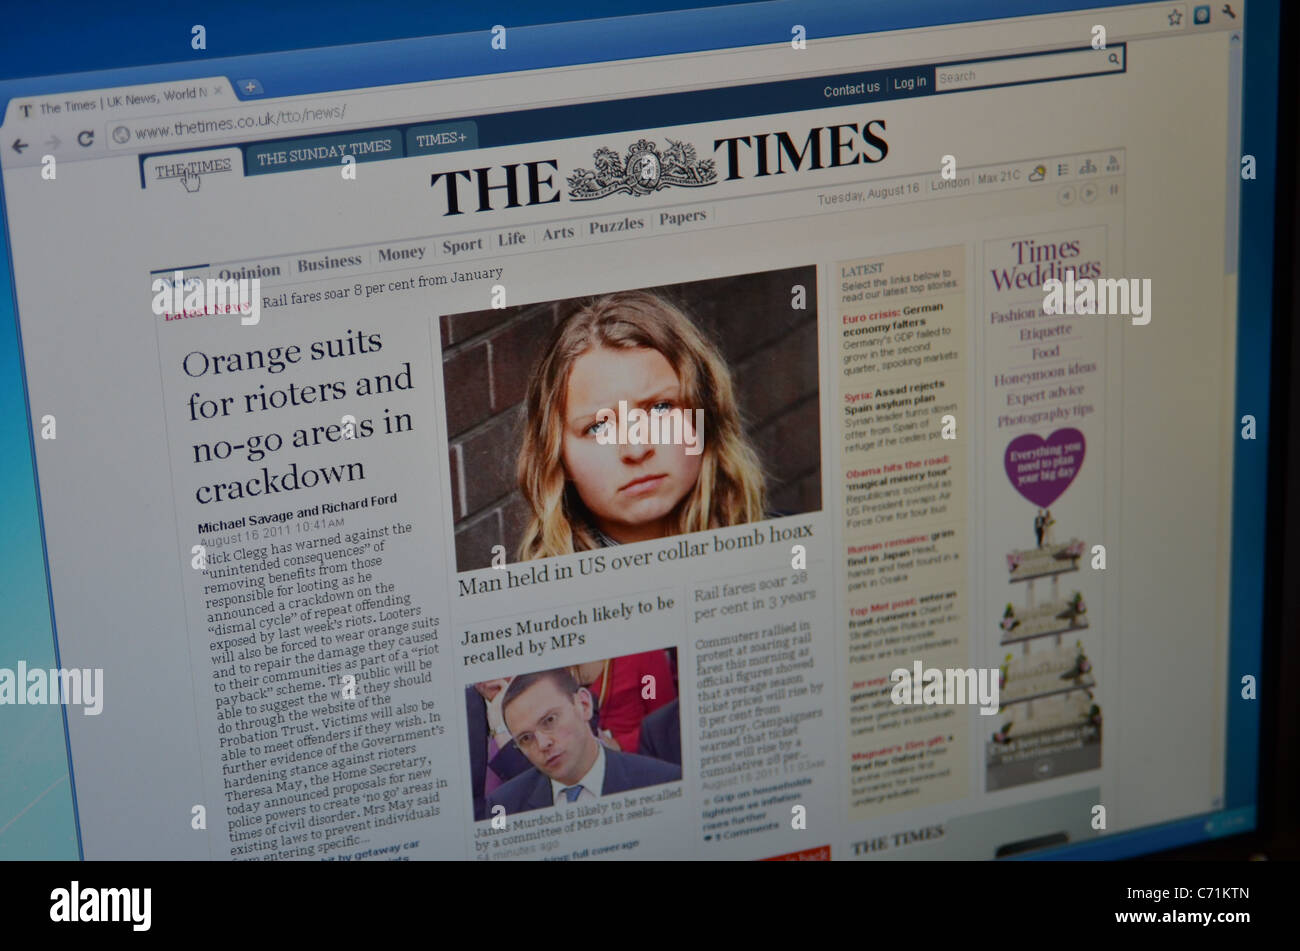This screenshot has height=951, width=1300.
Task: Open a new tab with the plus button
Action: (x=250, y=88)
